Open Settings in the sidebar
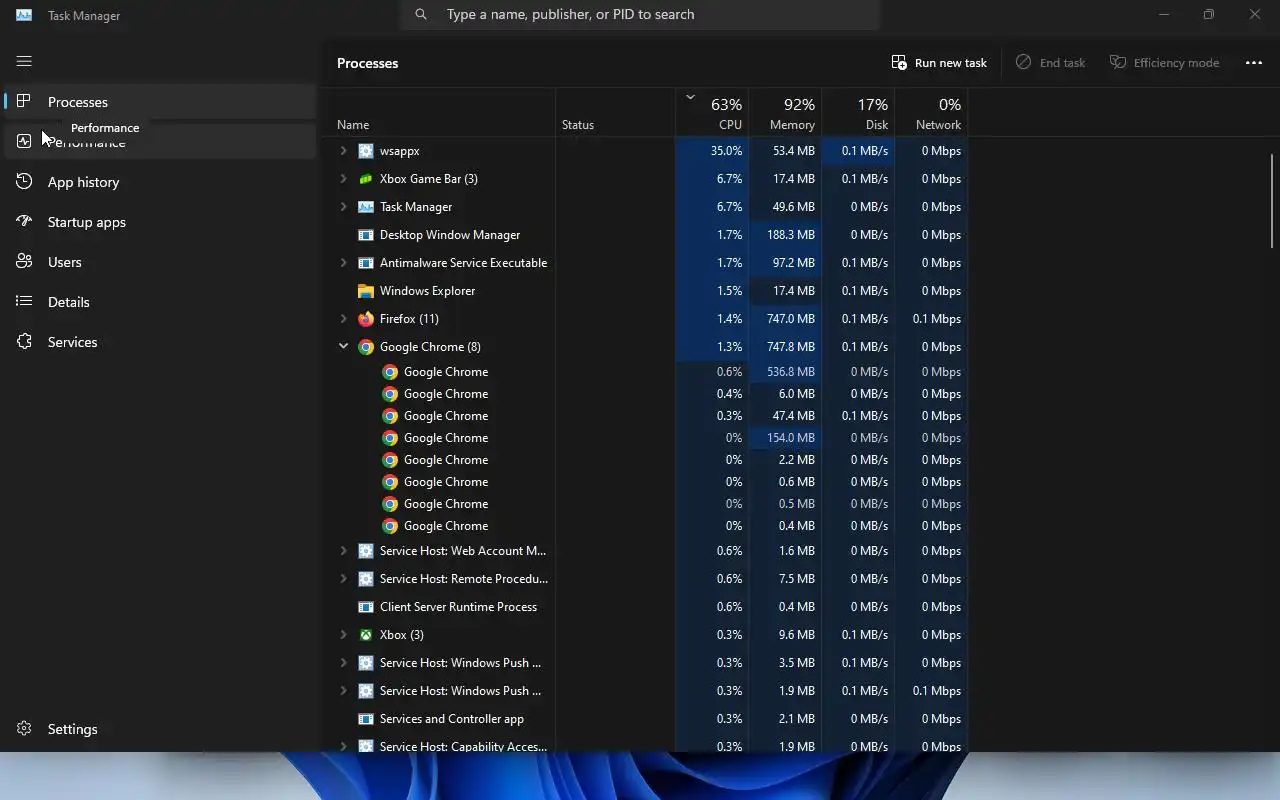Viewport: 1280px width, 800px height. pos(160,729)
